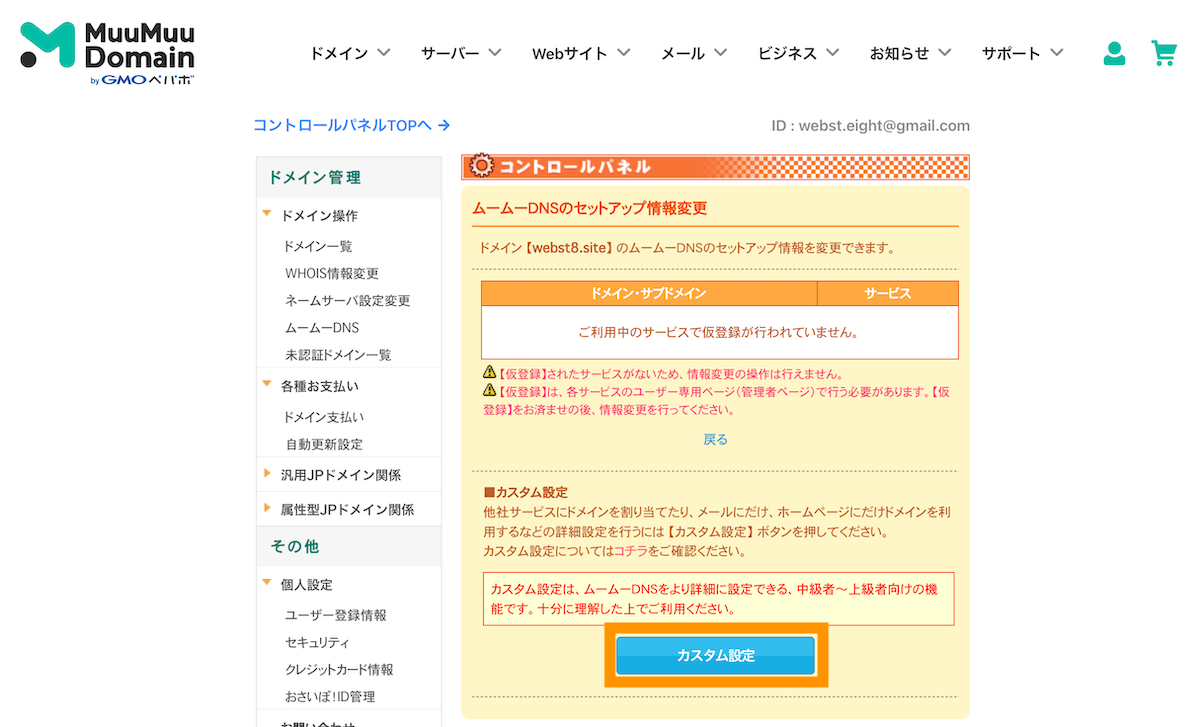
Task: Collapse the ドメイン操作 sidebar section
Action: [x=267, y=213]
